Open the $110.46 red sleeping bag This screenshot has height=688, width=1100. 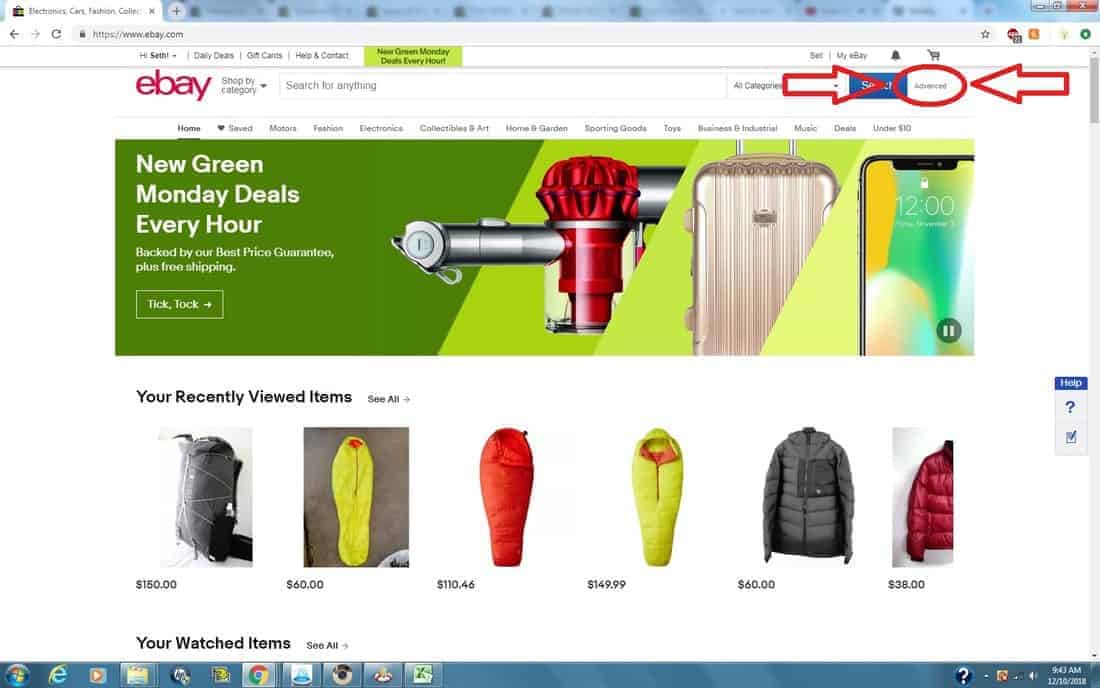pyautogui.click(x=507, y=497)
